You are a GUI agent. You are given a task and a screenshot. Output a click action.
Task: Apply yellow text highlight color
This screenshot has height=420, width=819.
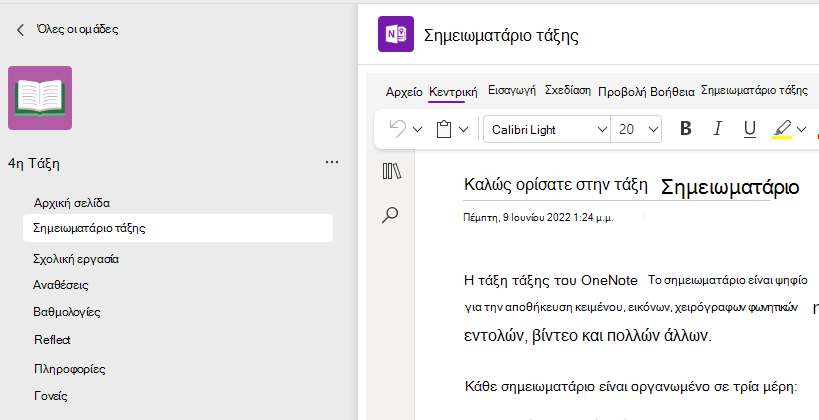click(782, 129)
